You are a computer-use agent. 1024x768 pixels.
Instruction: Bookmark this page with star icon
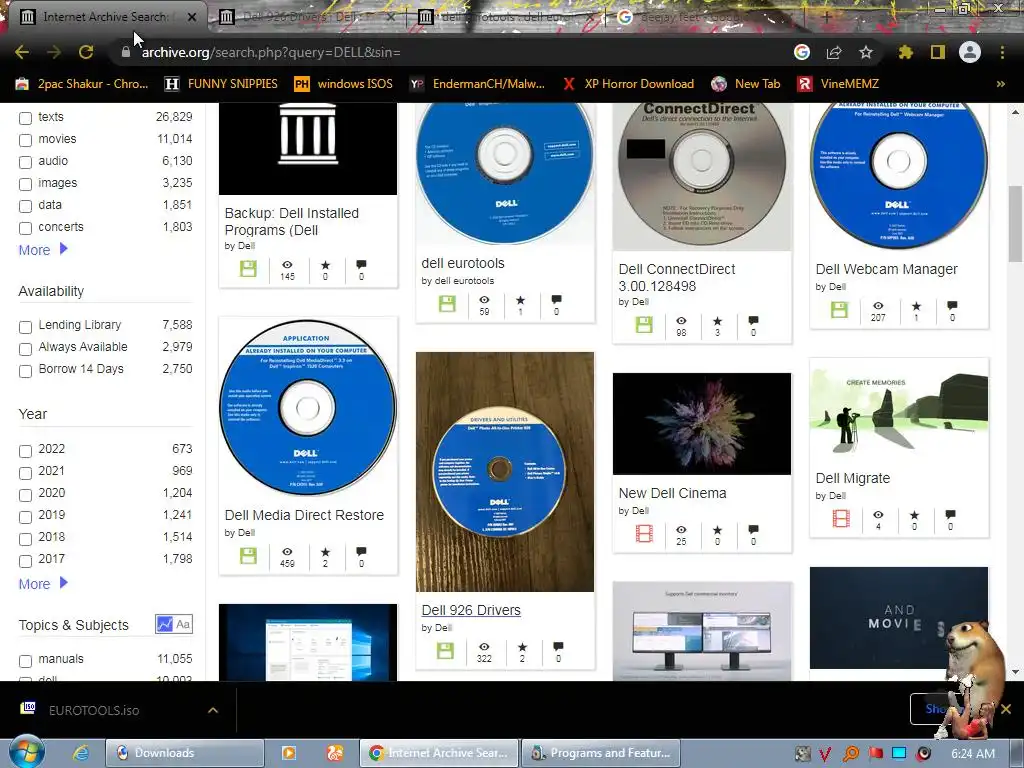[866, 52]
